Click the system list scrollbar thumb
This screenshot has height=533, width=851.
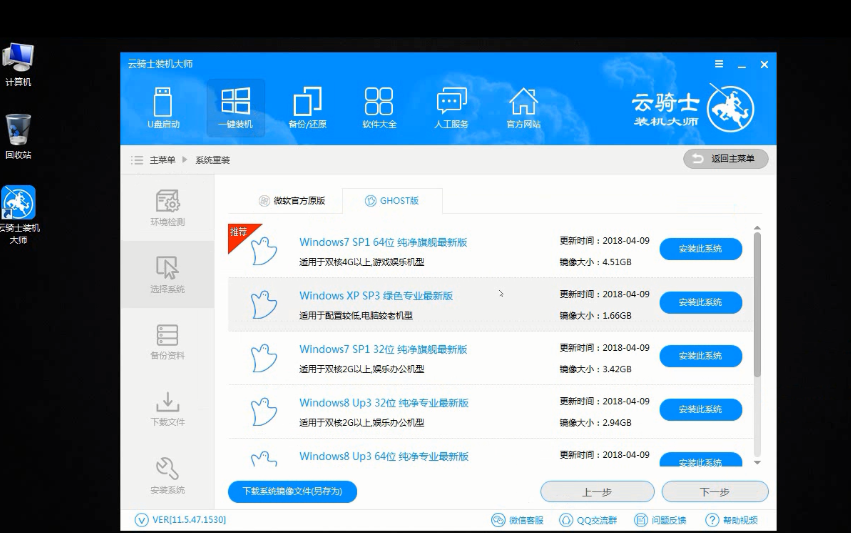click(757, 305)
